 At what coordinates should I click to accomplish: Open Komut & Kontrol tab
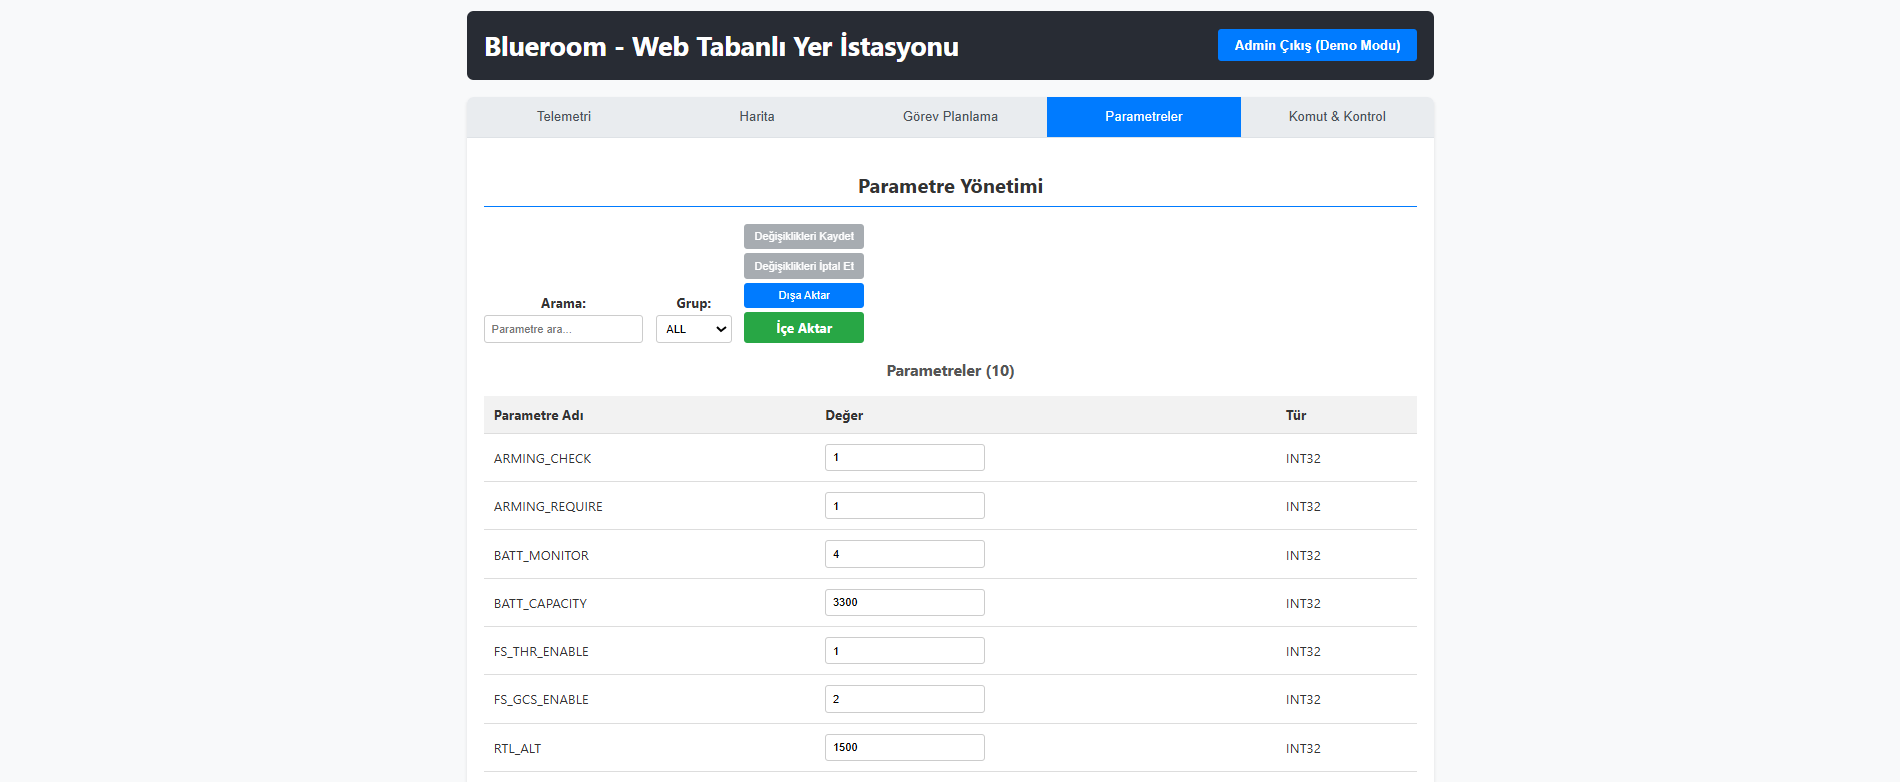(x=1336, y=117)
